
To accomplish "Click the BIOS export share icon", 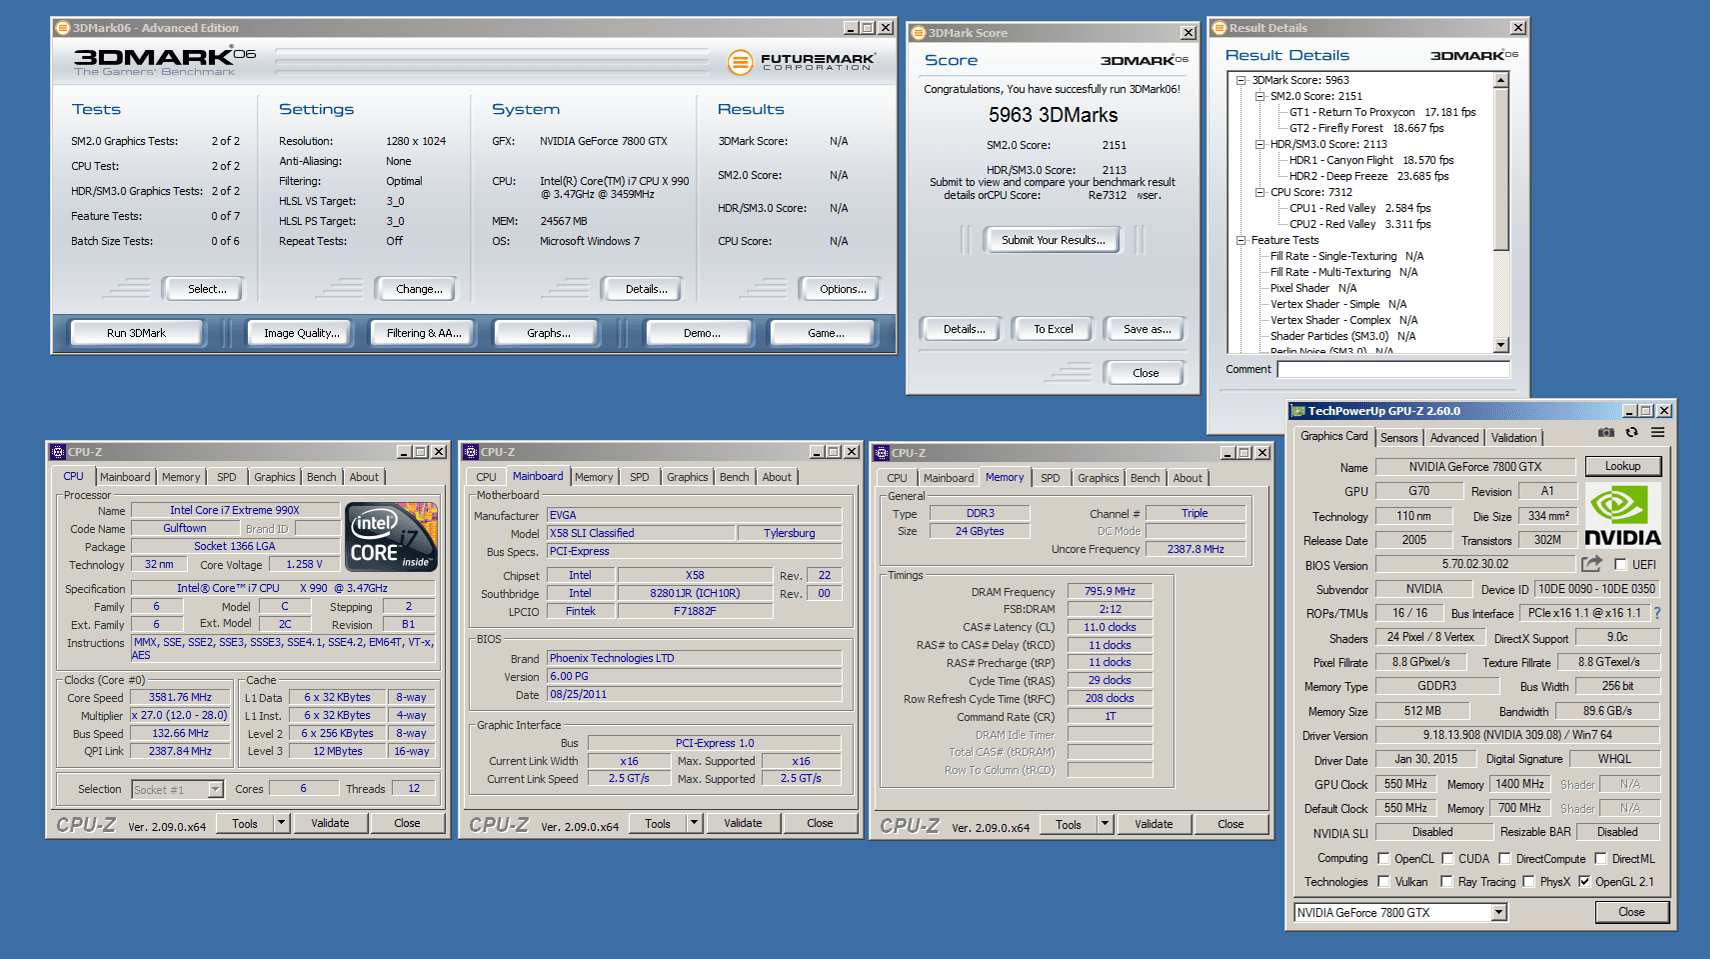I will point(1592,564).
